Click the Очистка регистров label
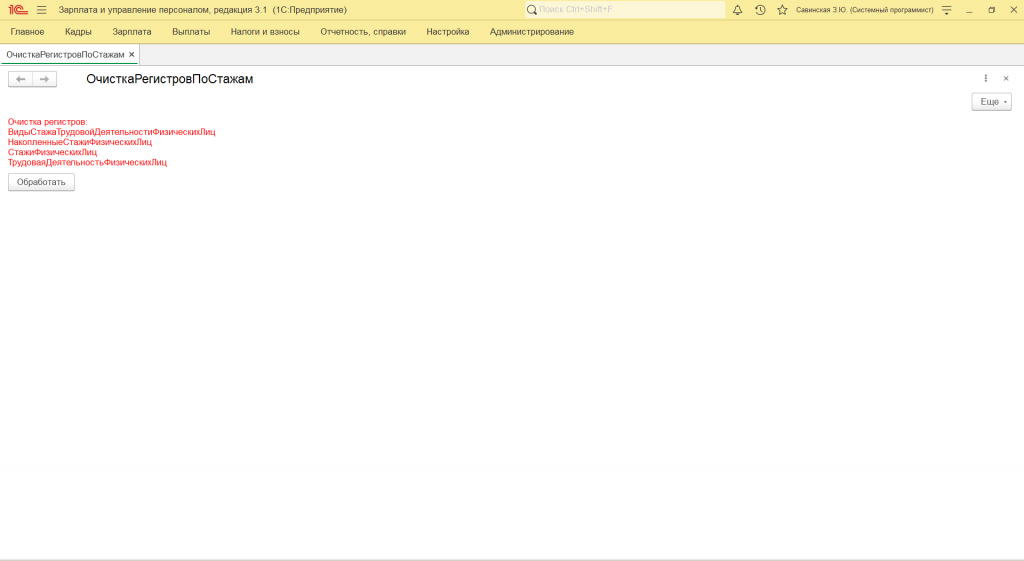The width and height of the screenshot is (1024, 561). (48, 122)
